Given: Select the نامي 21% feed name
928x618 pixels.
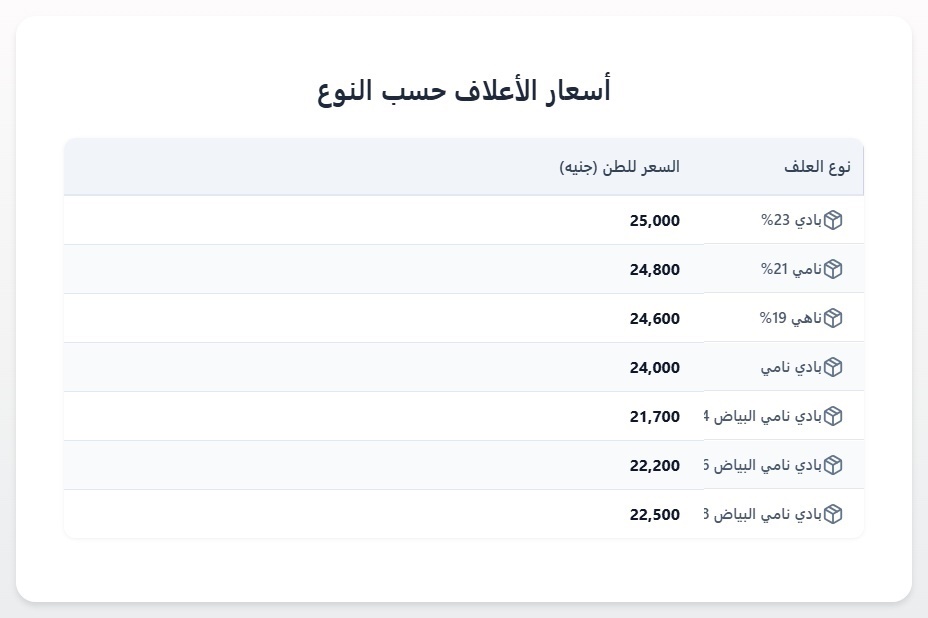Looking at the screenshot, I should click(791, 269).
